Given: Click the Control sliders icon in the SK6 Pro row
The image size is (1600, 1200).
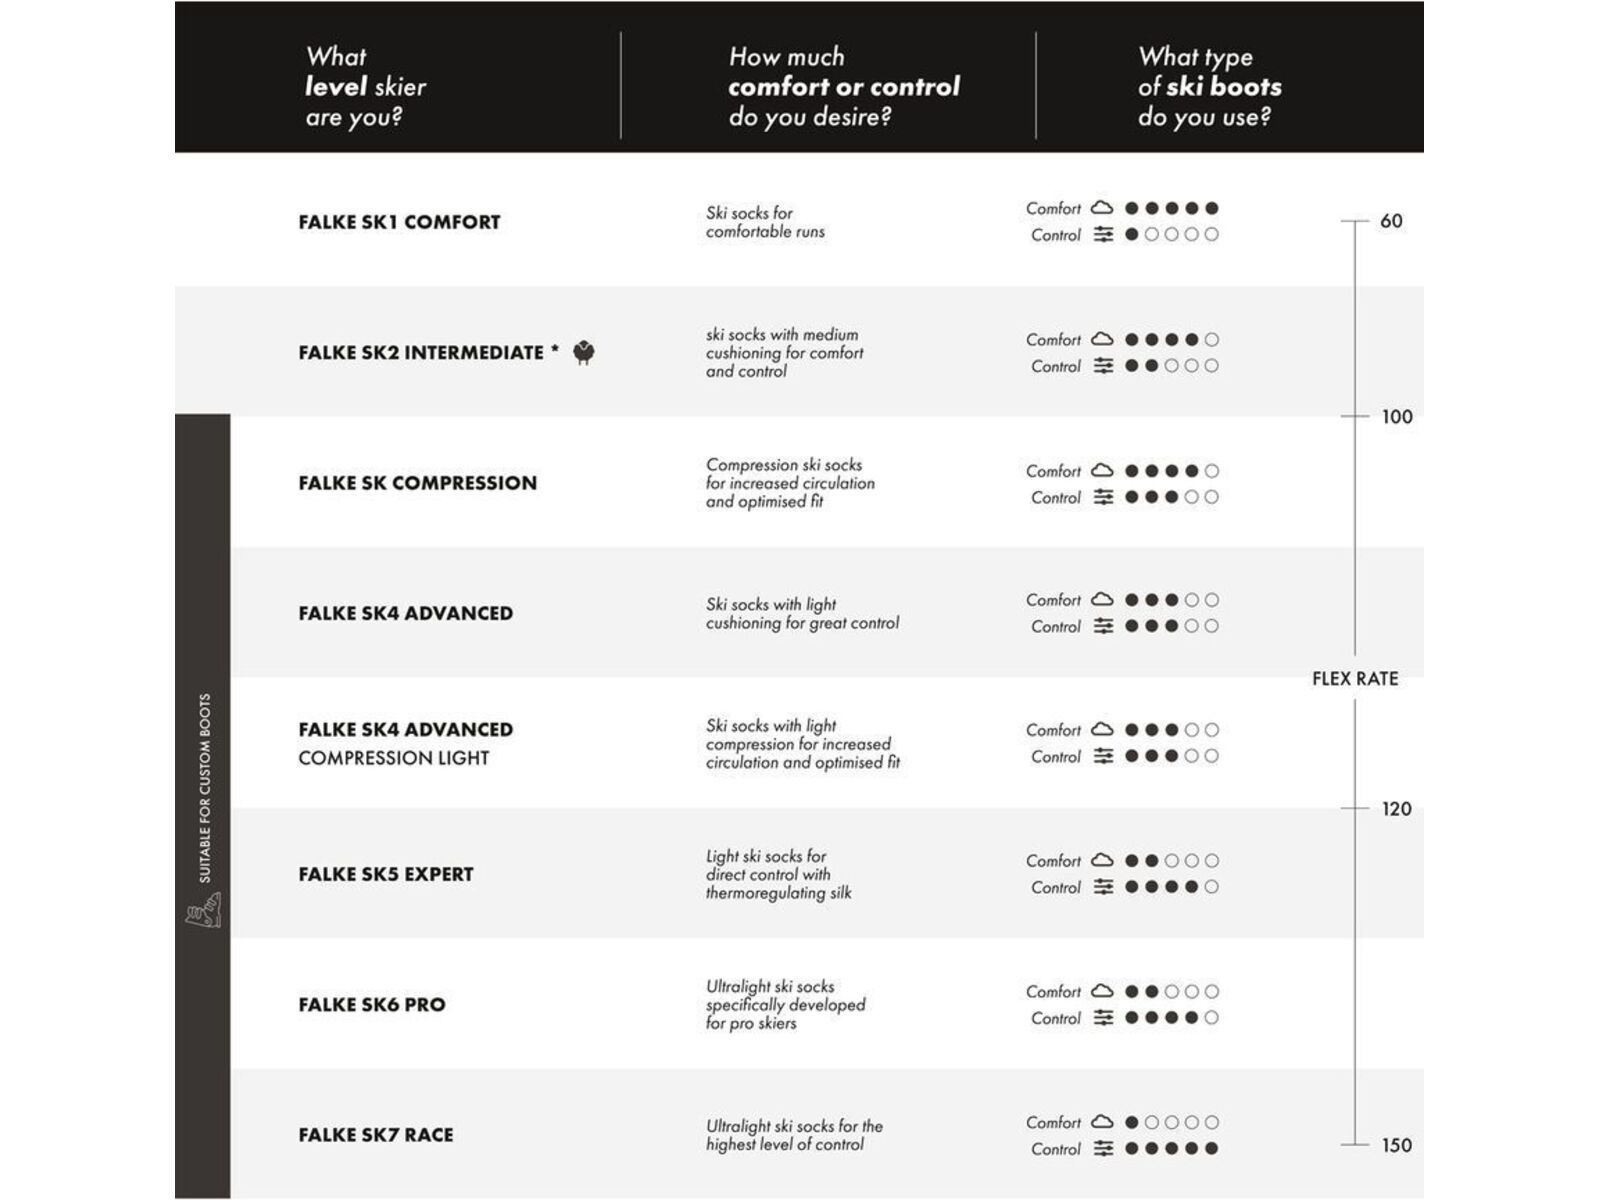Looking at the screenshot, I should click(1103, 1018).
